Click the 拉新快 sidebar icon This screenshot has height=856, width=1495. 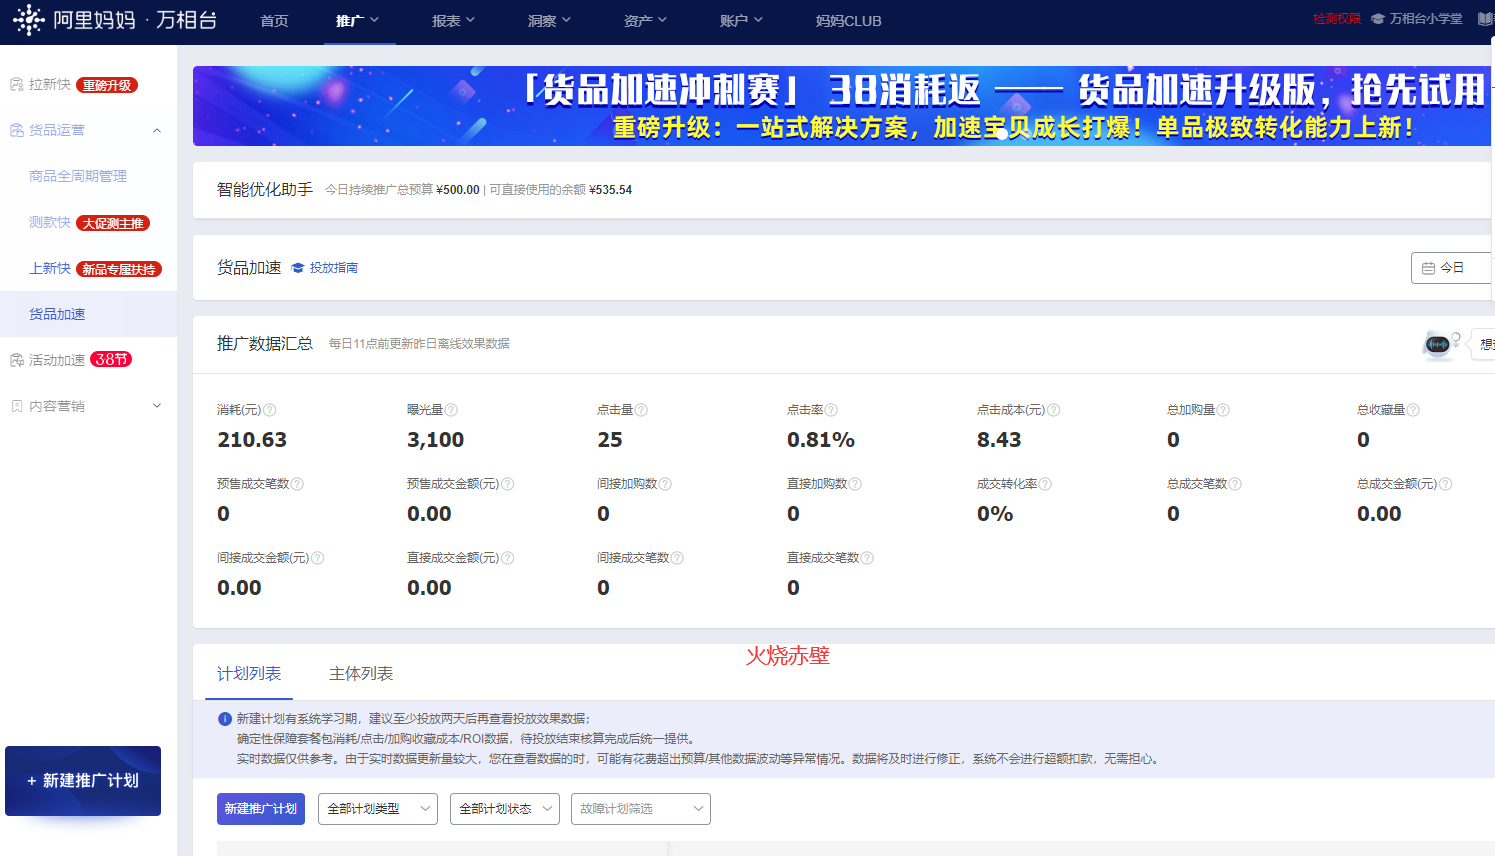point(17,85)
